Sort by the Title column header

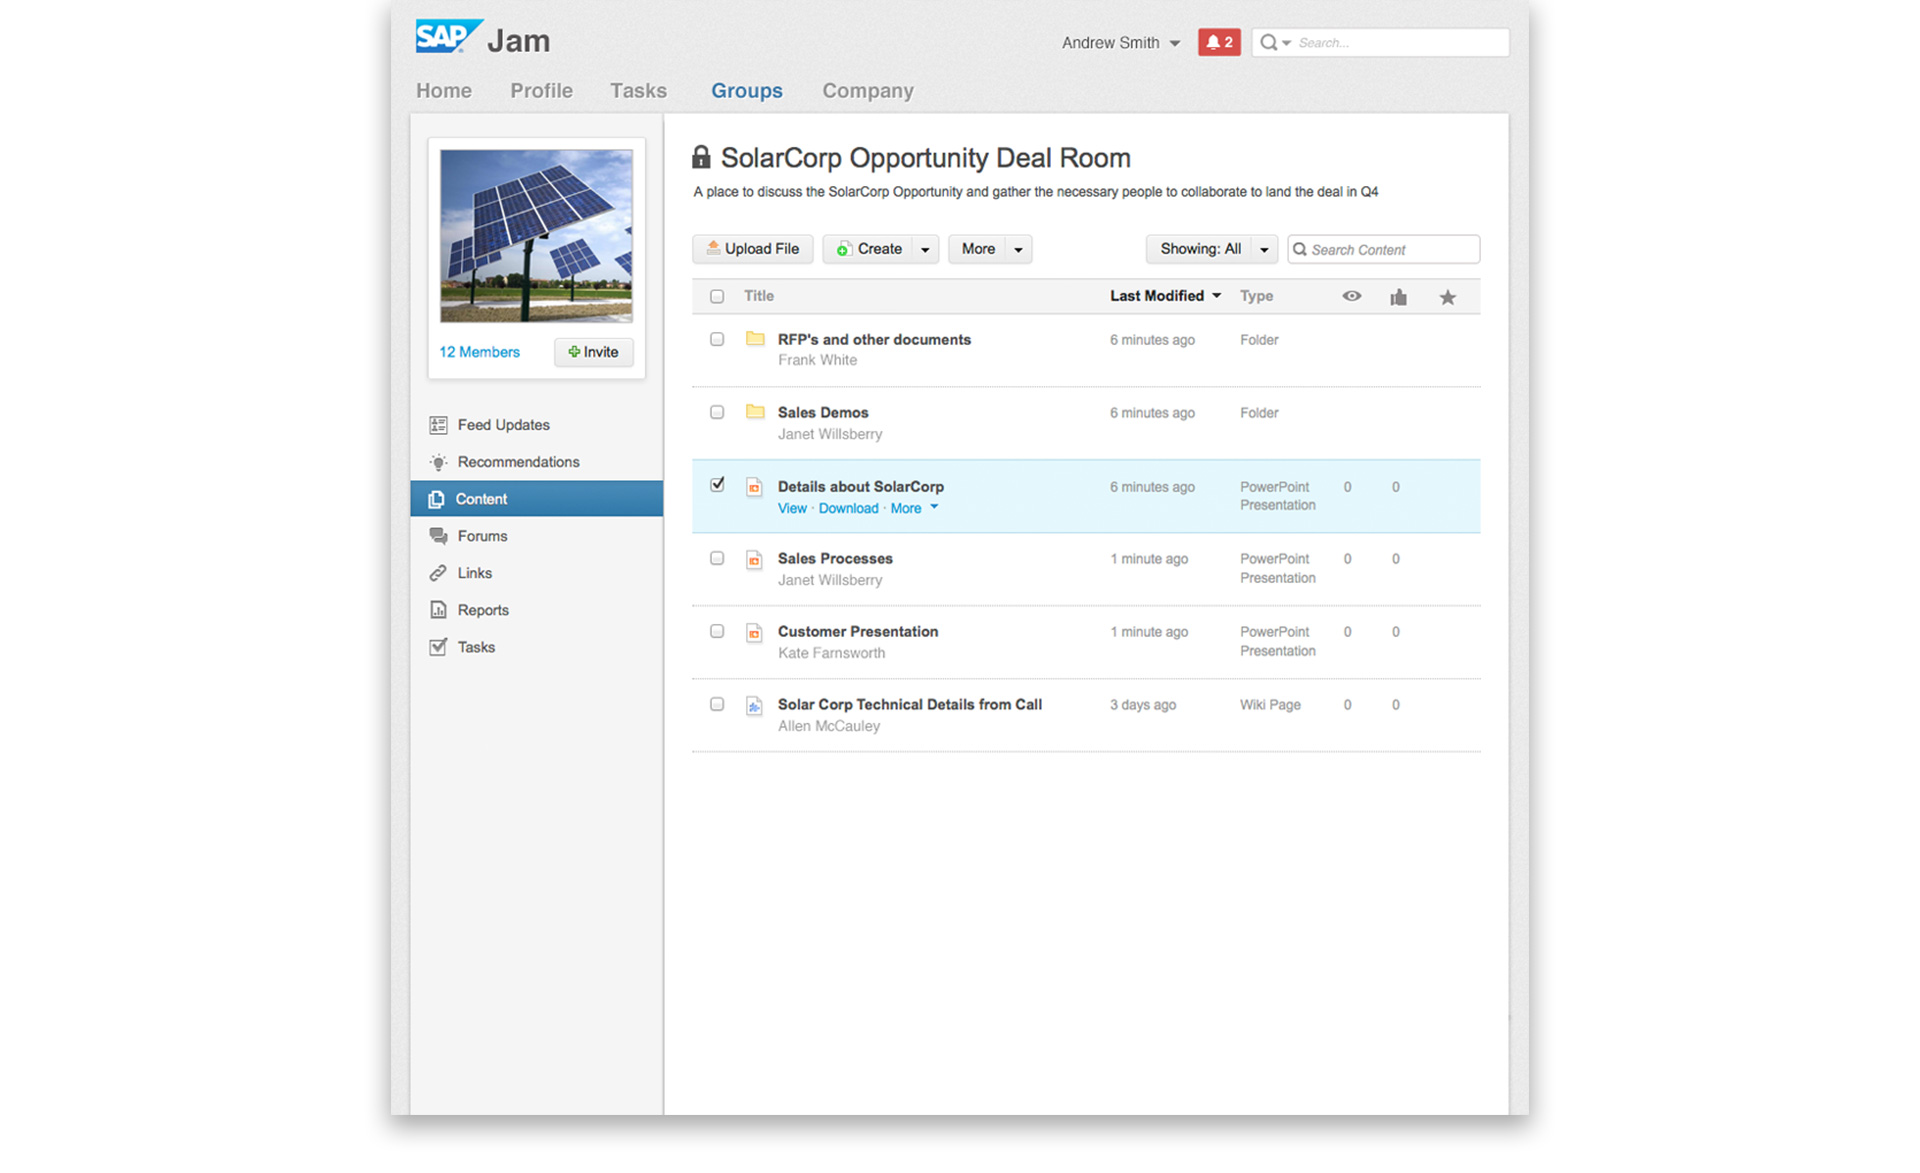[759, 296]
